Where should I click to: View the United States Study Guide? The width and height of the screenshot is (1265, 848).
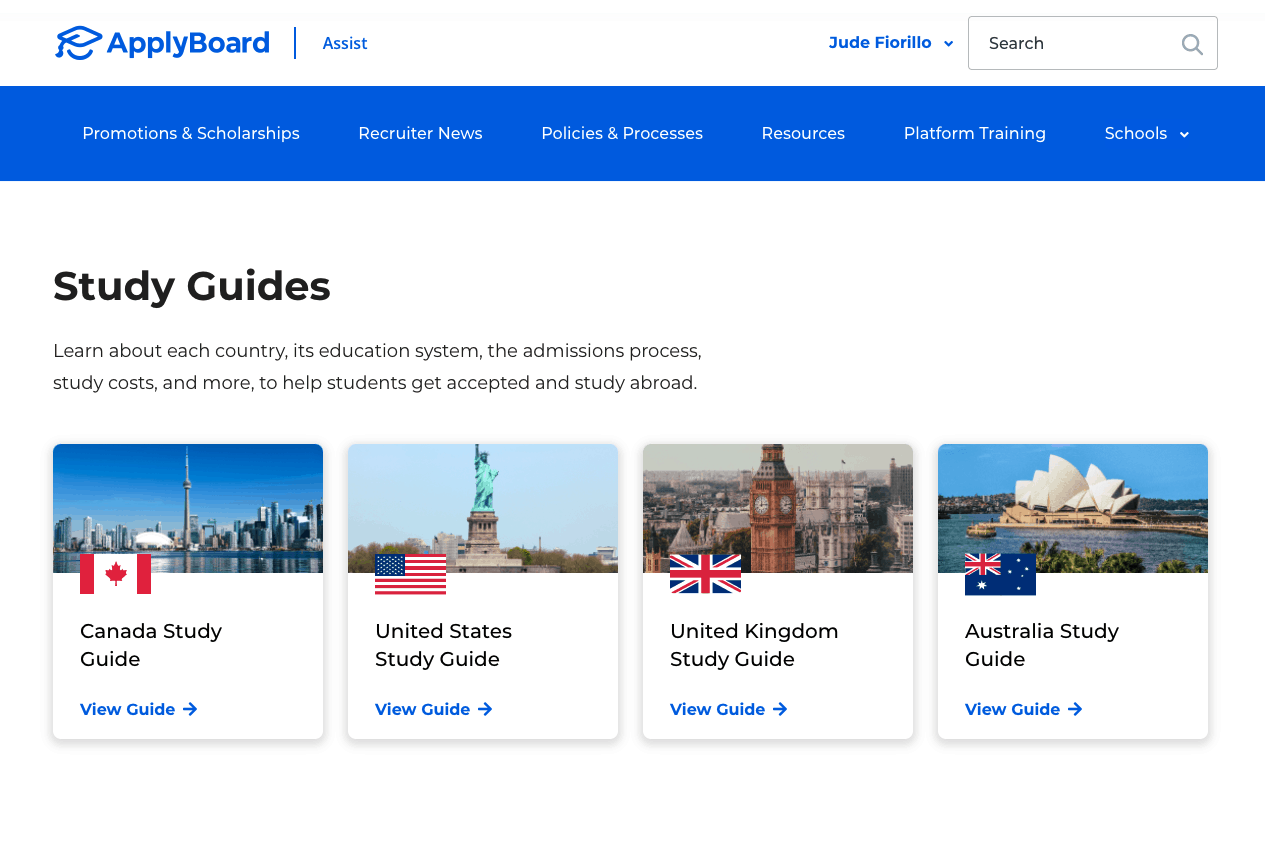423,709
